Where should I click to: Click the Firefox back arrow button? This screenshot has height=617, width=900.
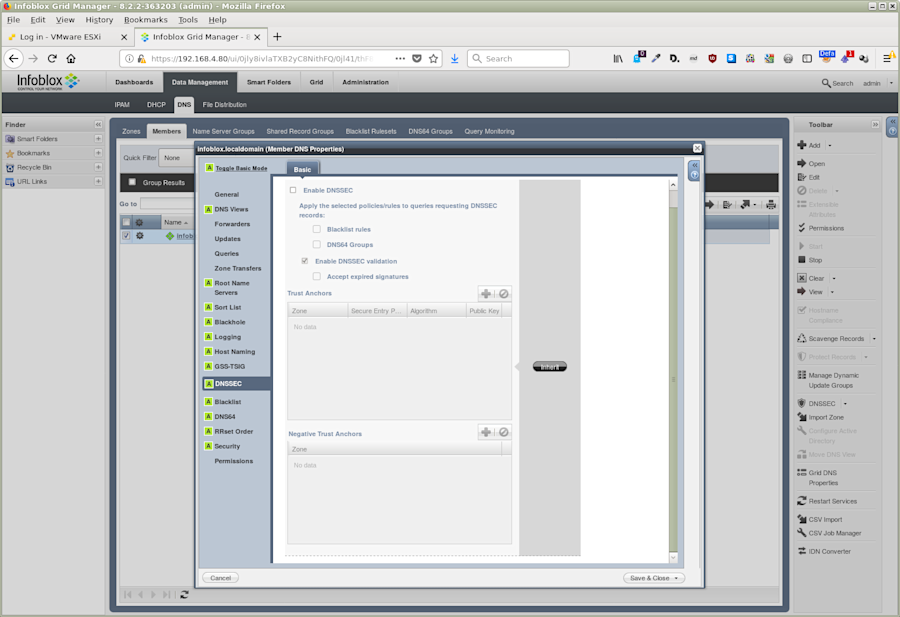[14, 59]
